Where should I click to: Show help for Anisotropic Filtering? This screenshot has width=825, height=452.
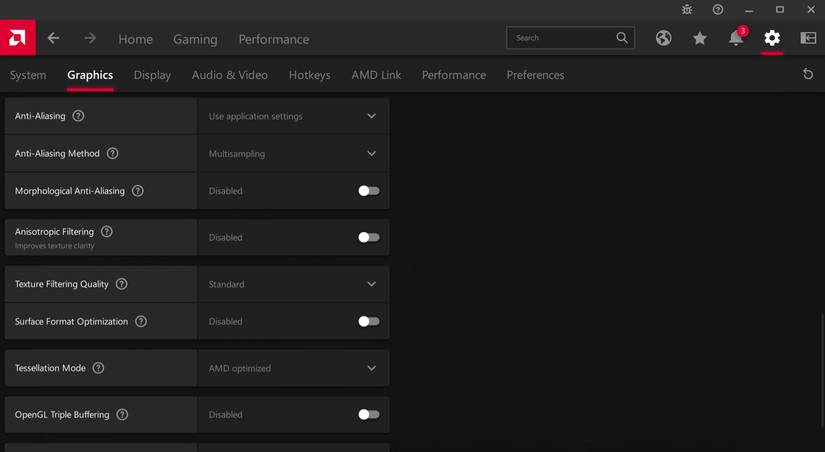tap(107, 231)
